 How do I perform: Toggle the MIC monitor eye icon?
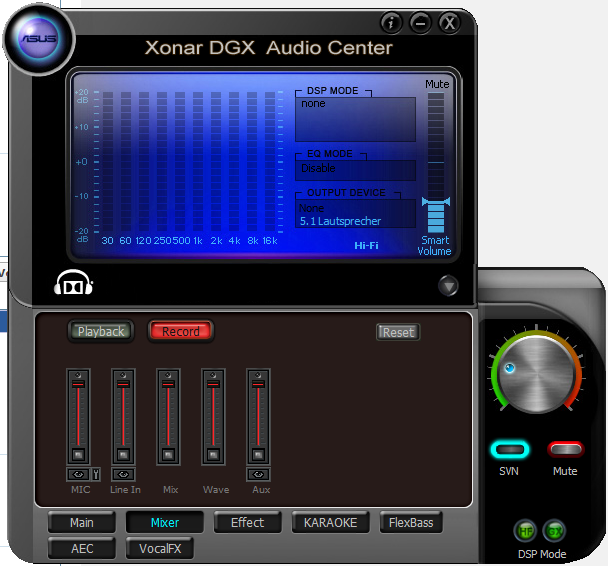(x=78, y=474)
